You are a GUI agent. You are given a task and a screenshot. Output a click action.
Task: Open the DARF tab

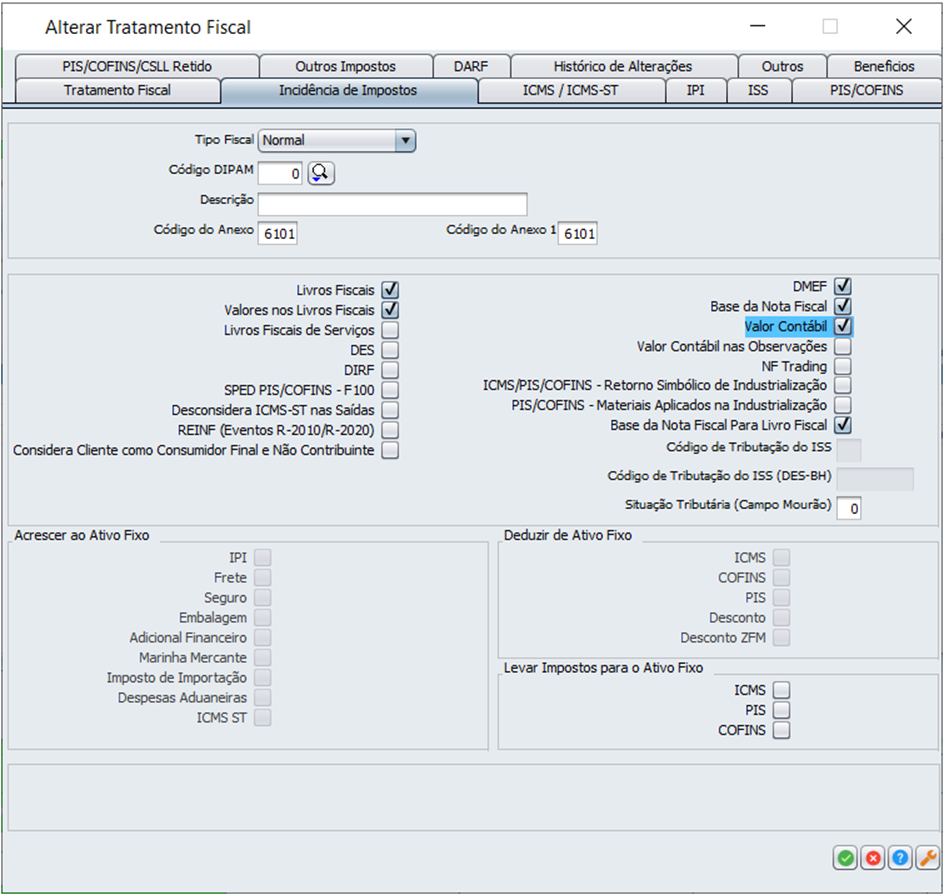[x=471, y=66]
